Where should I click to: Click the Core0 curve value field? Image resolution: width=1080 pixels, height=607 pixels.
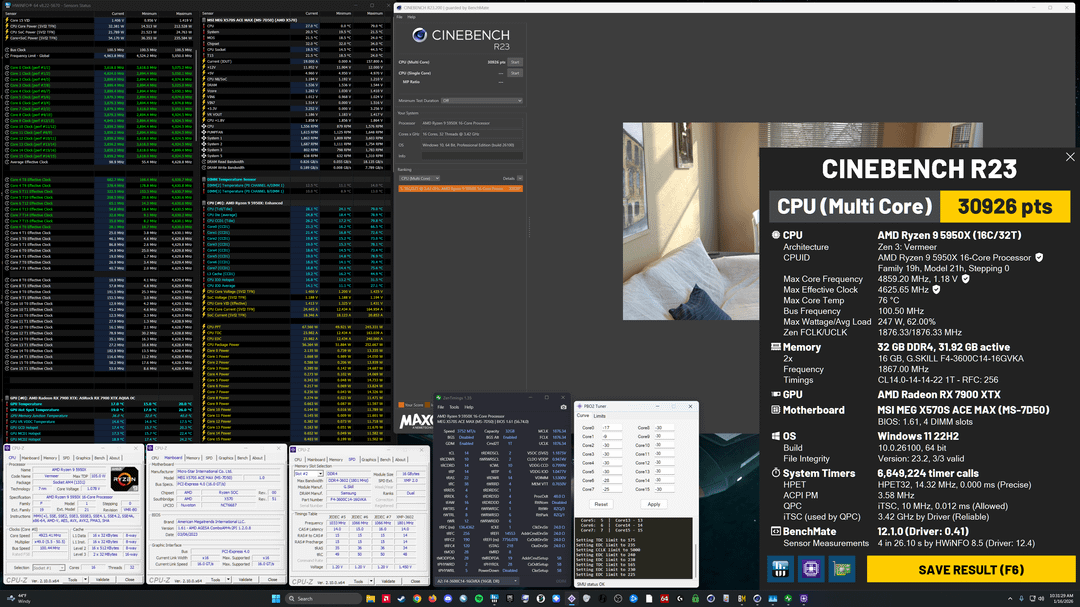point(612,427)
